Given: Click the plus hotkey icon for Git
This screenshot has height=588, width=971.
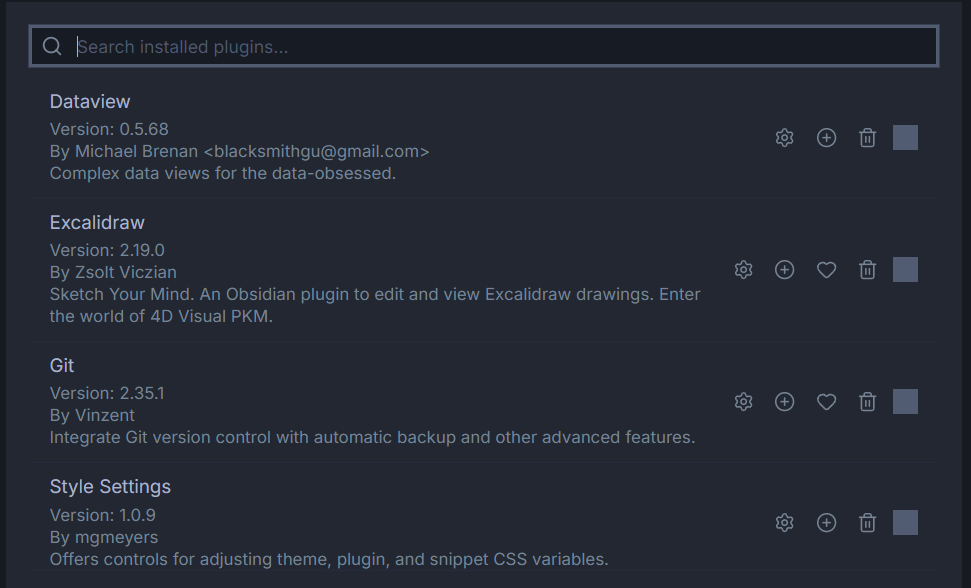Looking at the screenshot, I should click(785, 402).
